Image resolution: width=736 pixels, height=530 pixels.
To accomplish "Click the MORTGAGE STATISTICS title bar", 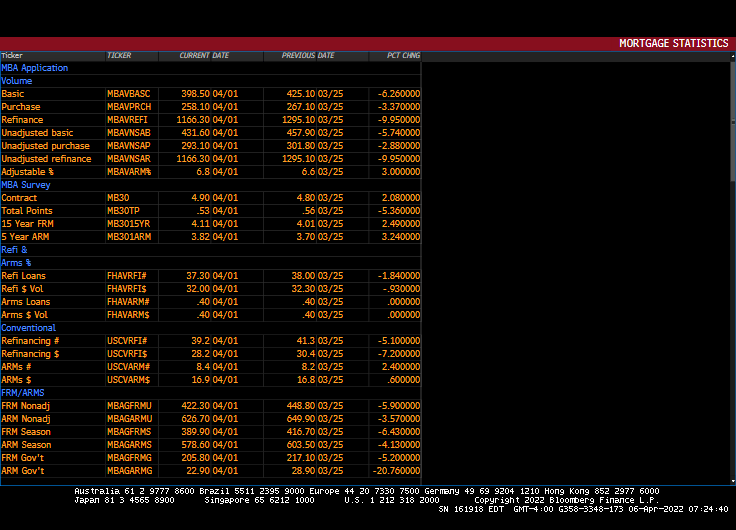I will (673, 44).
